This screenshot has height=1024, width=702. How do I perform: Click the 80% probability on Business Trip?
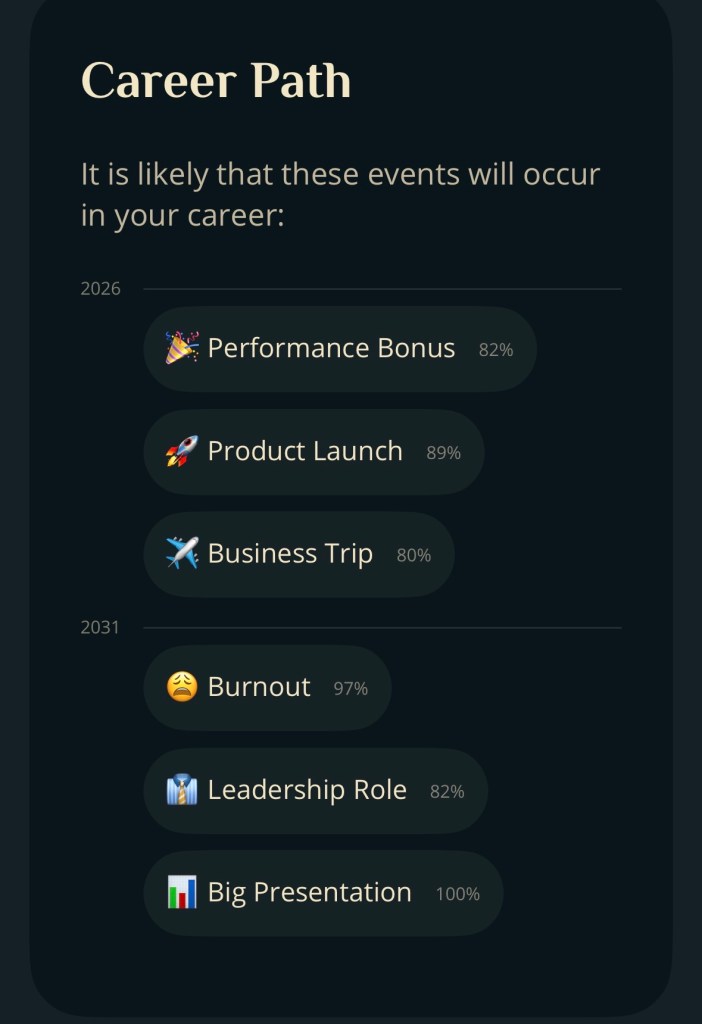413,556
